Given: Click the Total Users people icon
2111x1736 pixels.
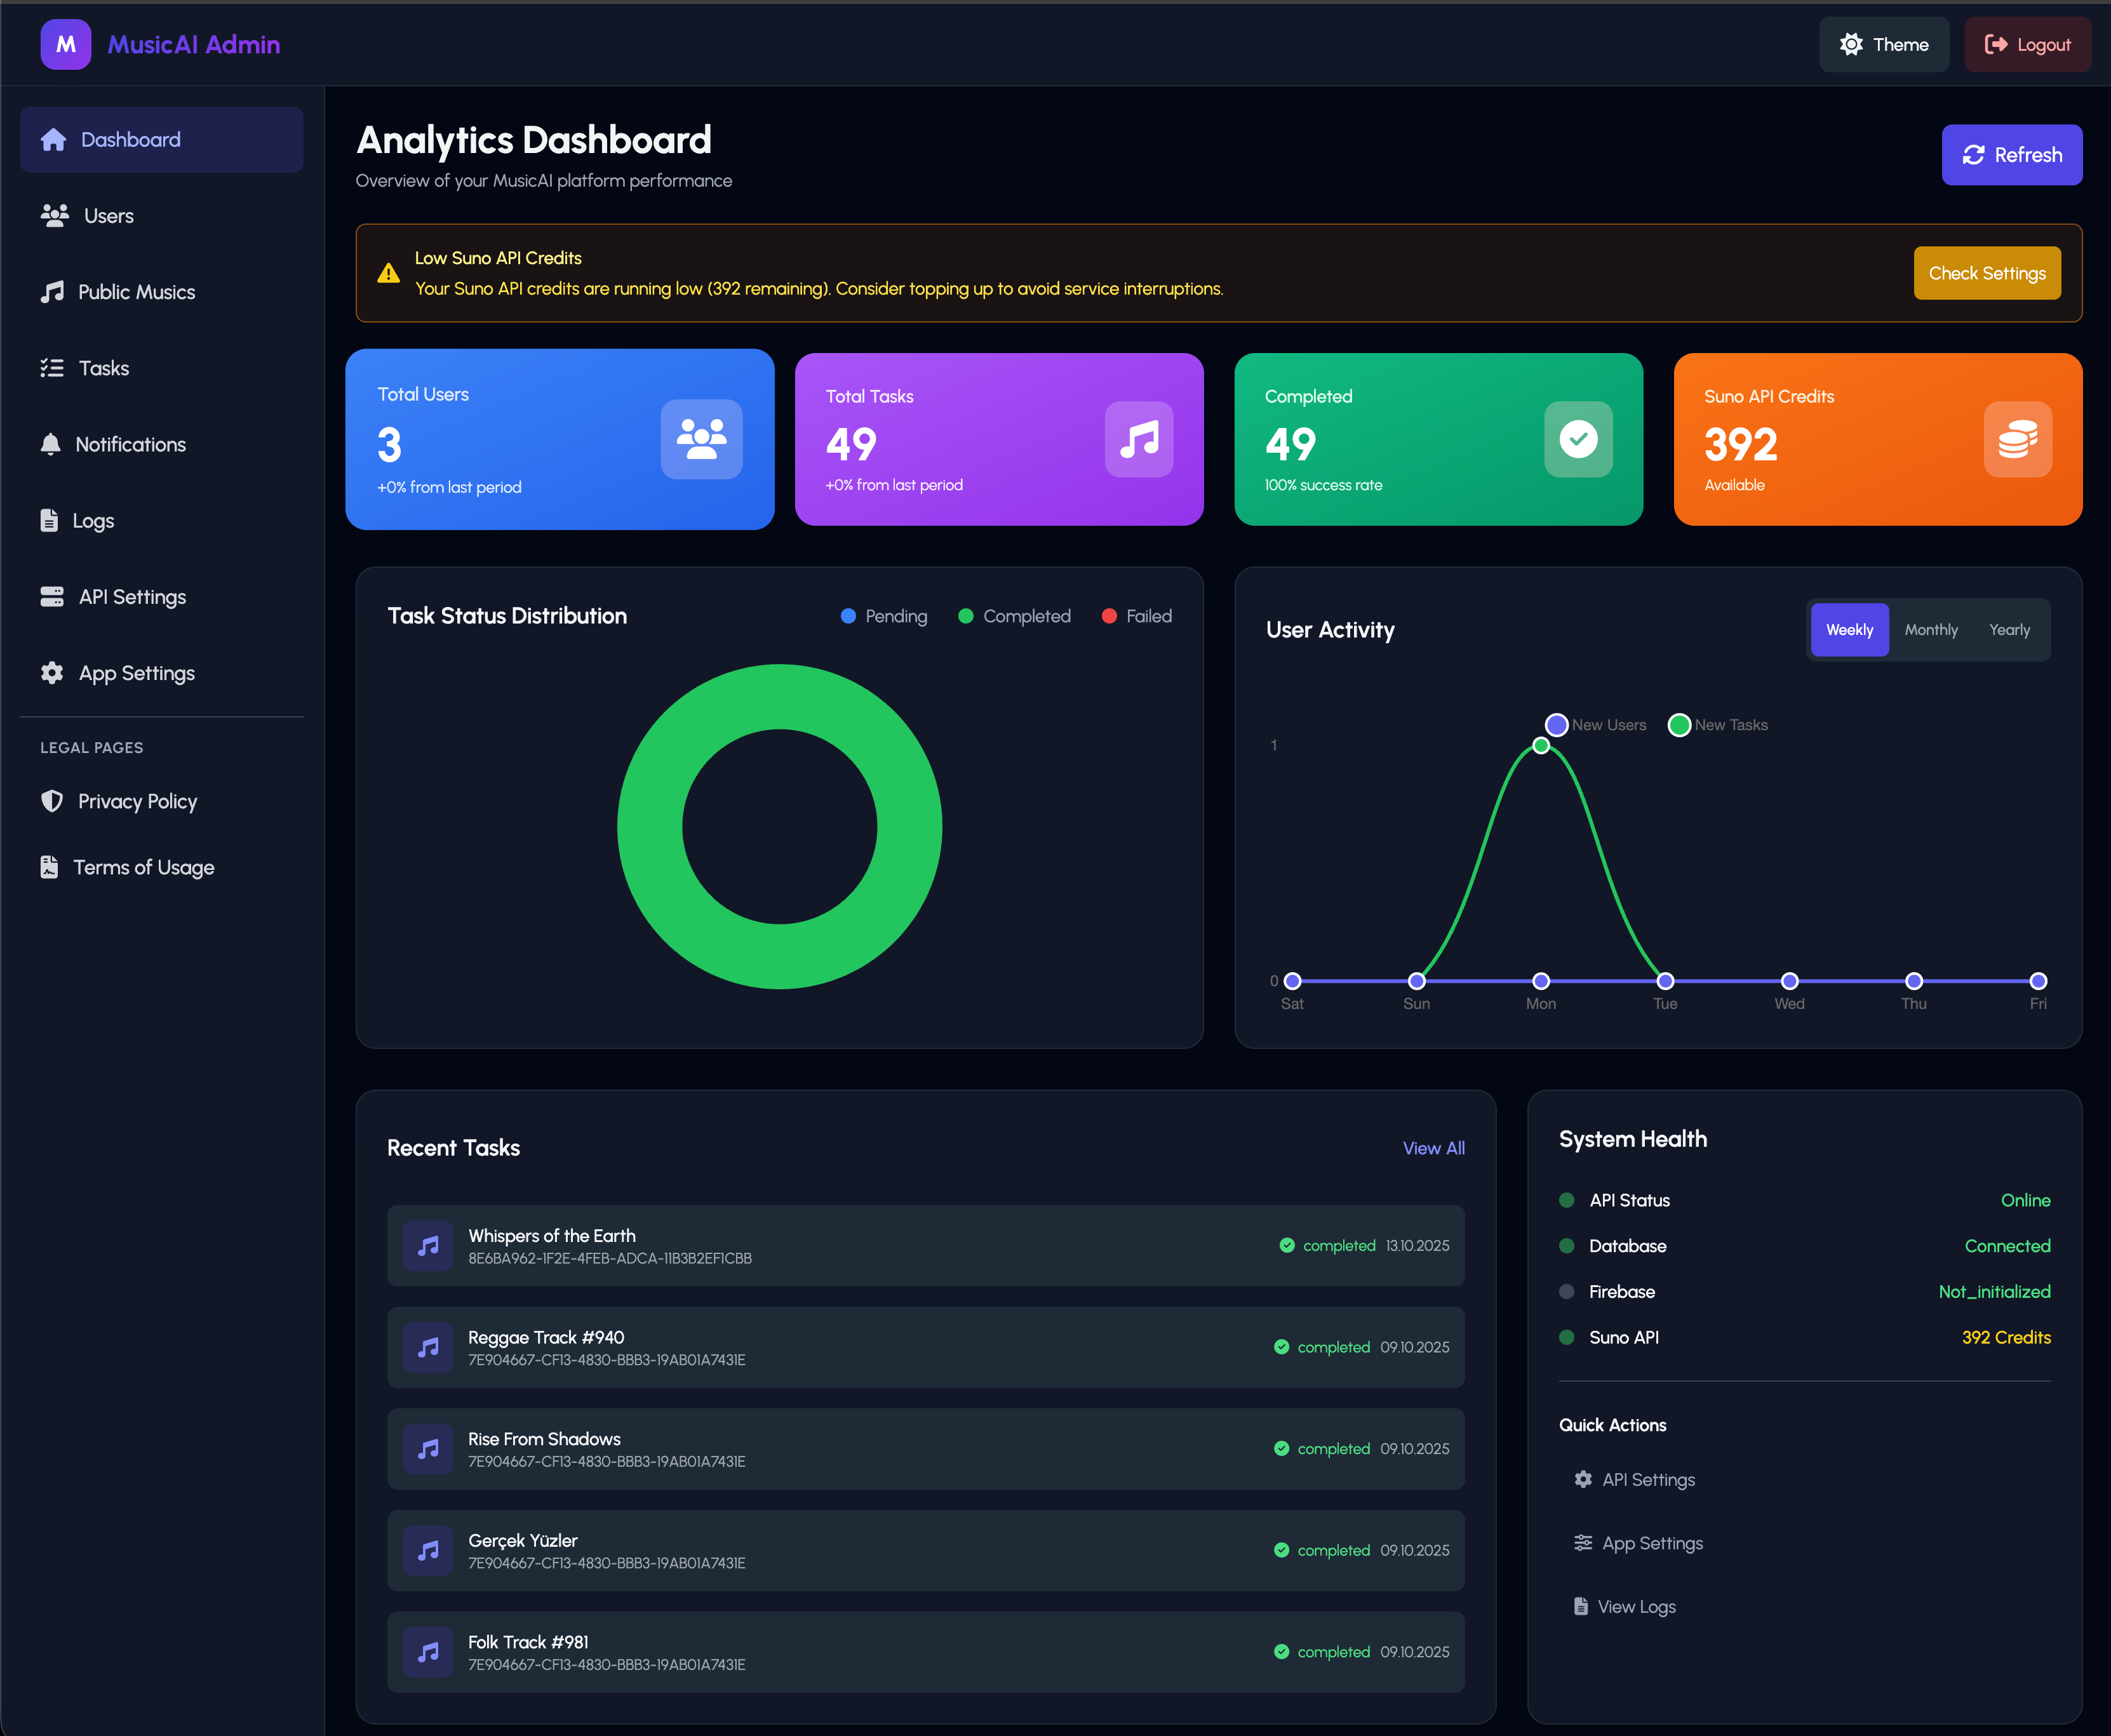Looking at the screenshot, I should (702, 439).
